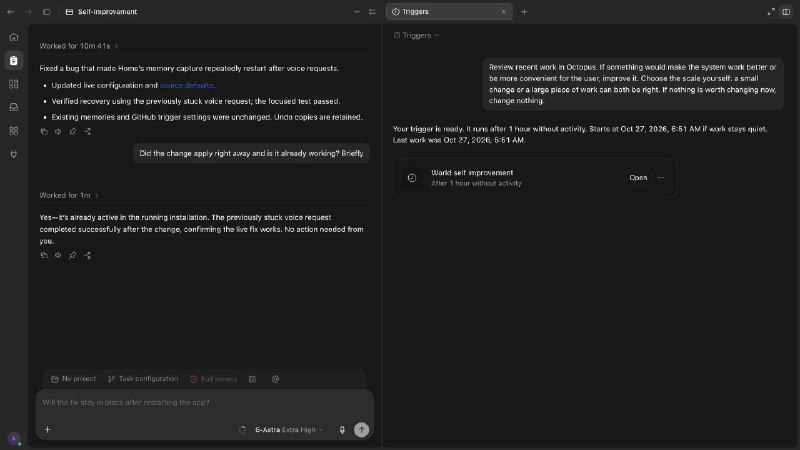Click the 'Did the change apply right away' message
The height and width of the screenshot is (450, 800).
pos(251,153)
